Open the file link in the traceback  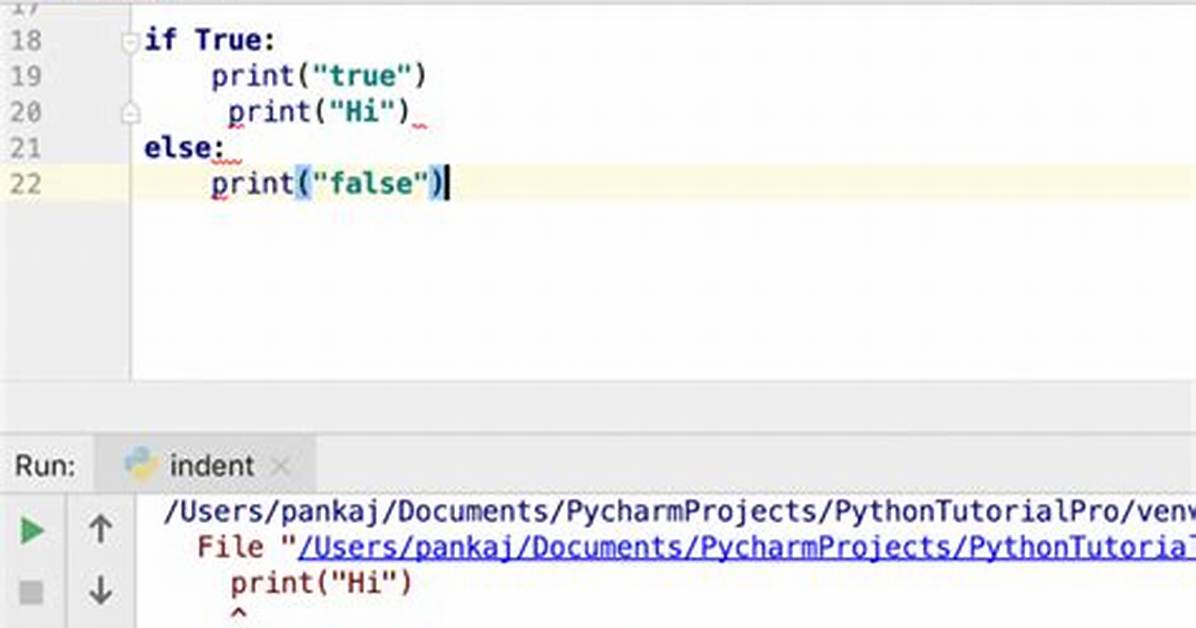tap(746, 547)
